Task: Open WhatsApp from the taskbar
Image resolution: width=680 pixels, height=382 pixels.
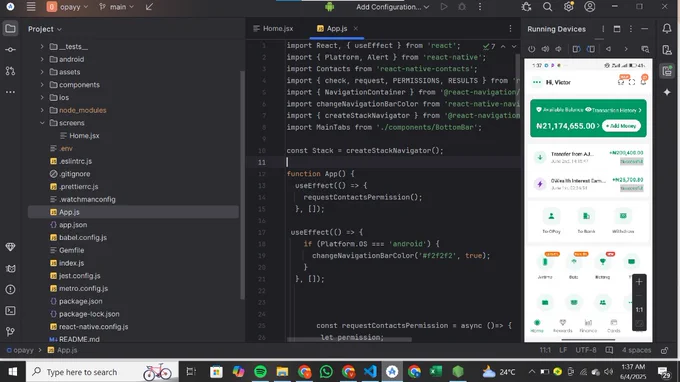Action: tap(326, 372)
